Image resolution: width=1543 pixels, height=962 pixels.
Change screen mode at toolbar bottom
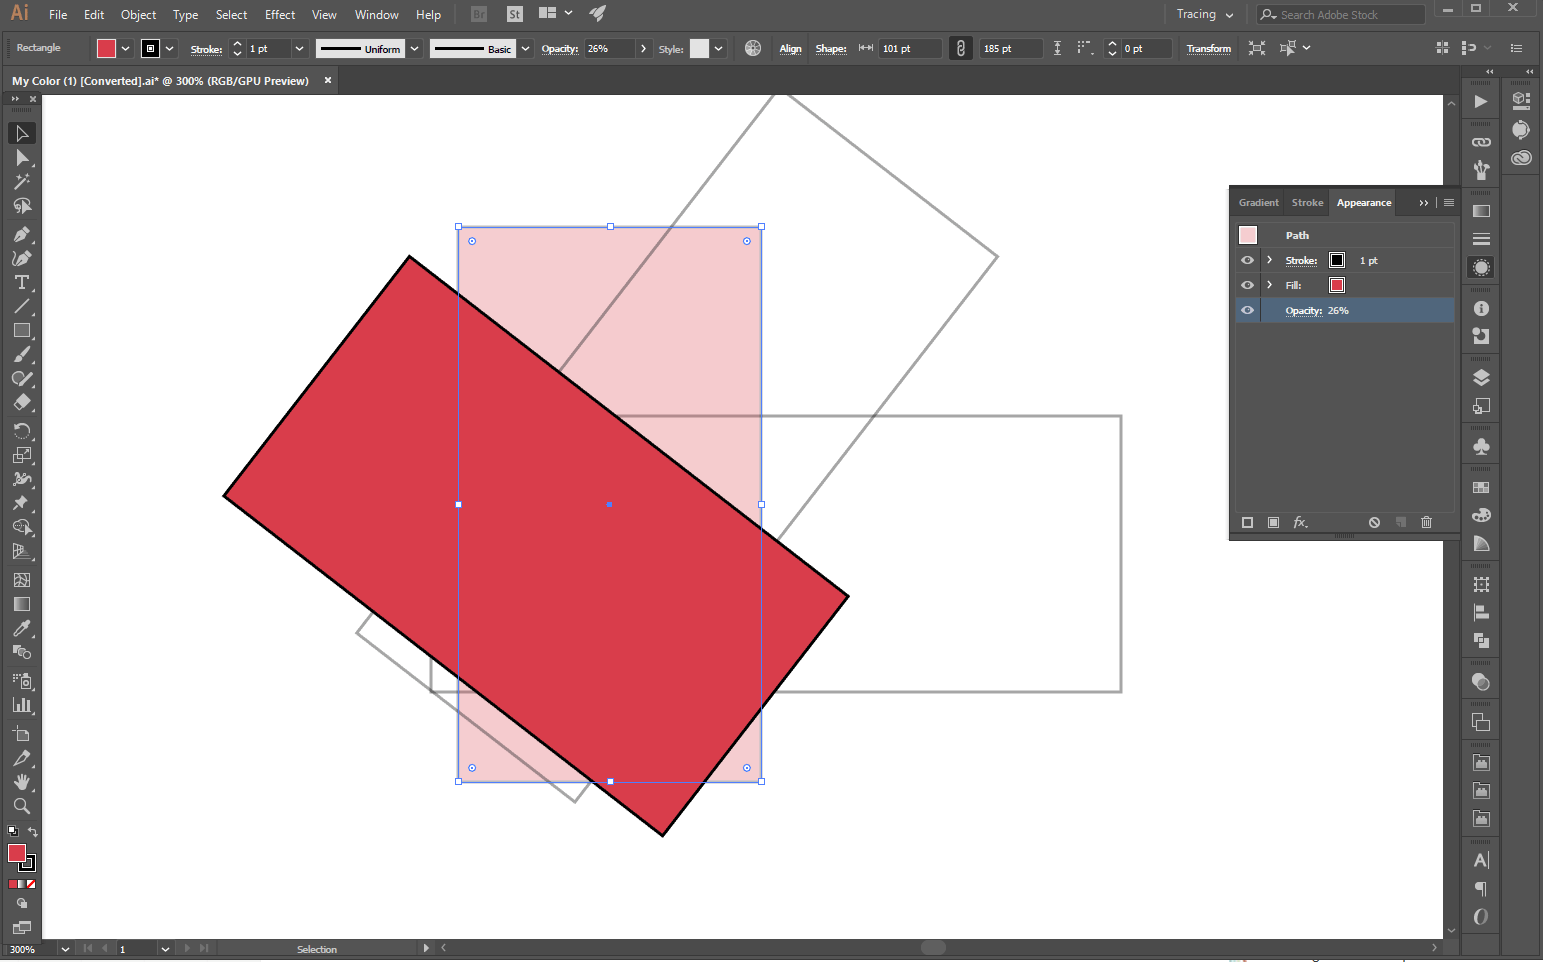(22, 927)
